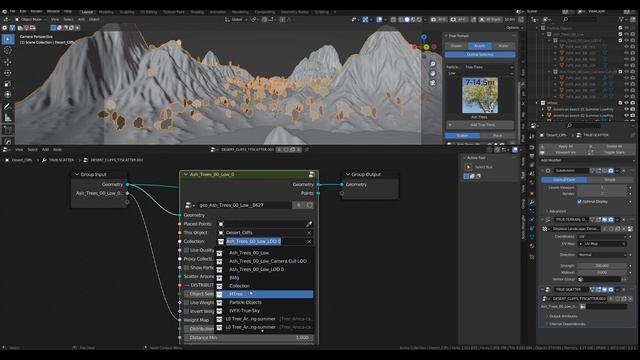Click the viewport pan hand gizmo
Screen dimensions: 640x360
(433, 73)
